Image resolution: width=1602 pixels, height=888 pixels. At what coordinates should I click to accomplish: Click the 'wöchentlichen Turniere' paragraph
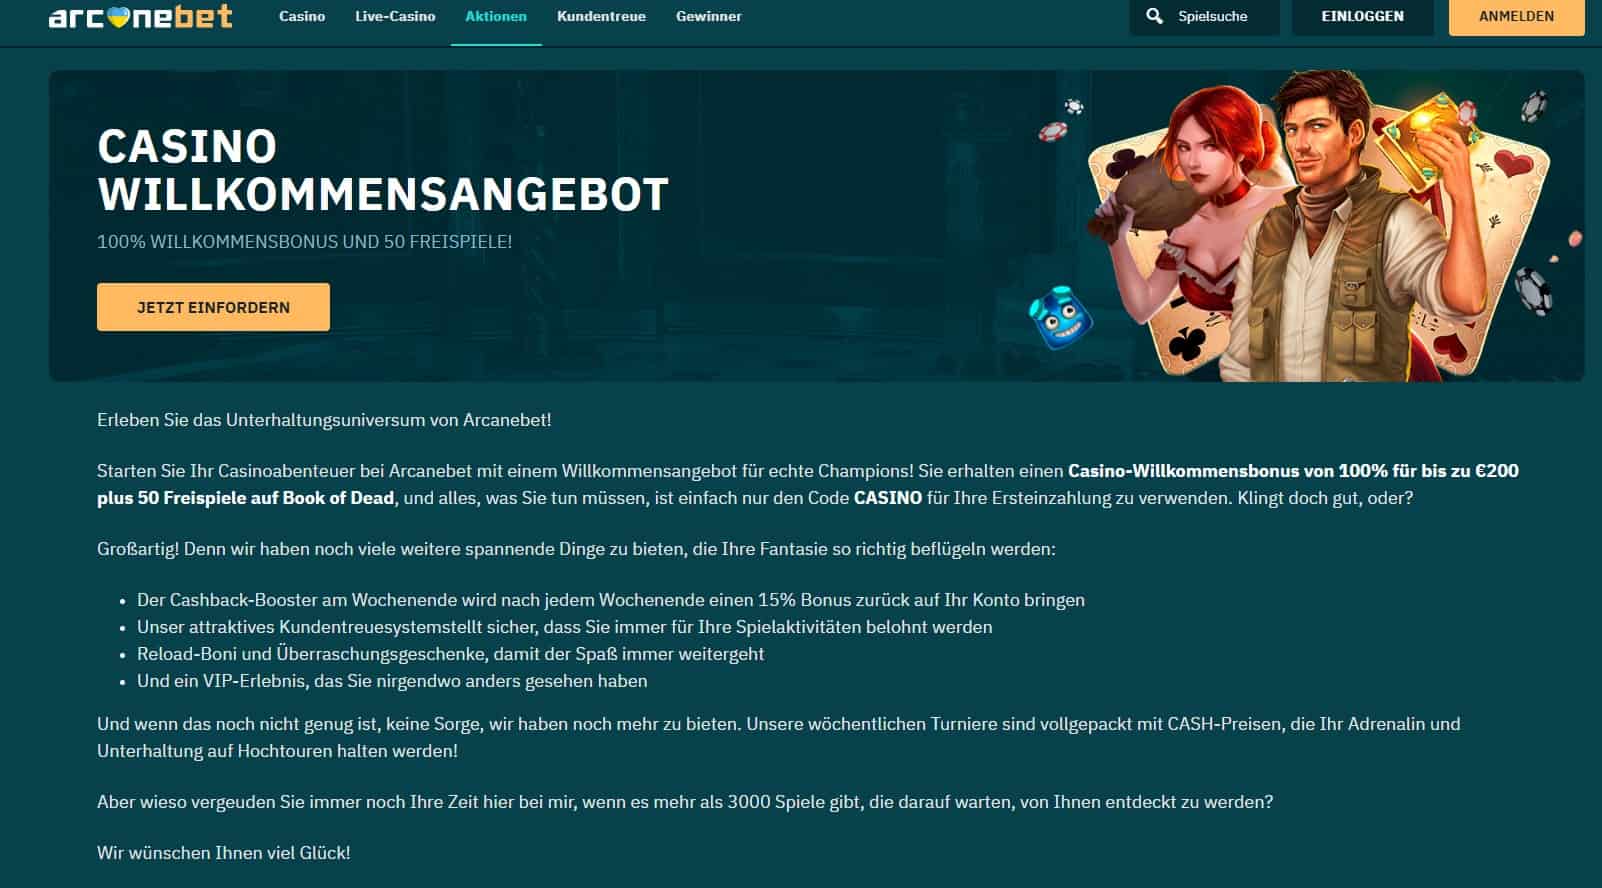pos(779,737)
